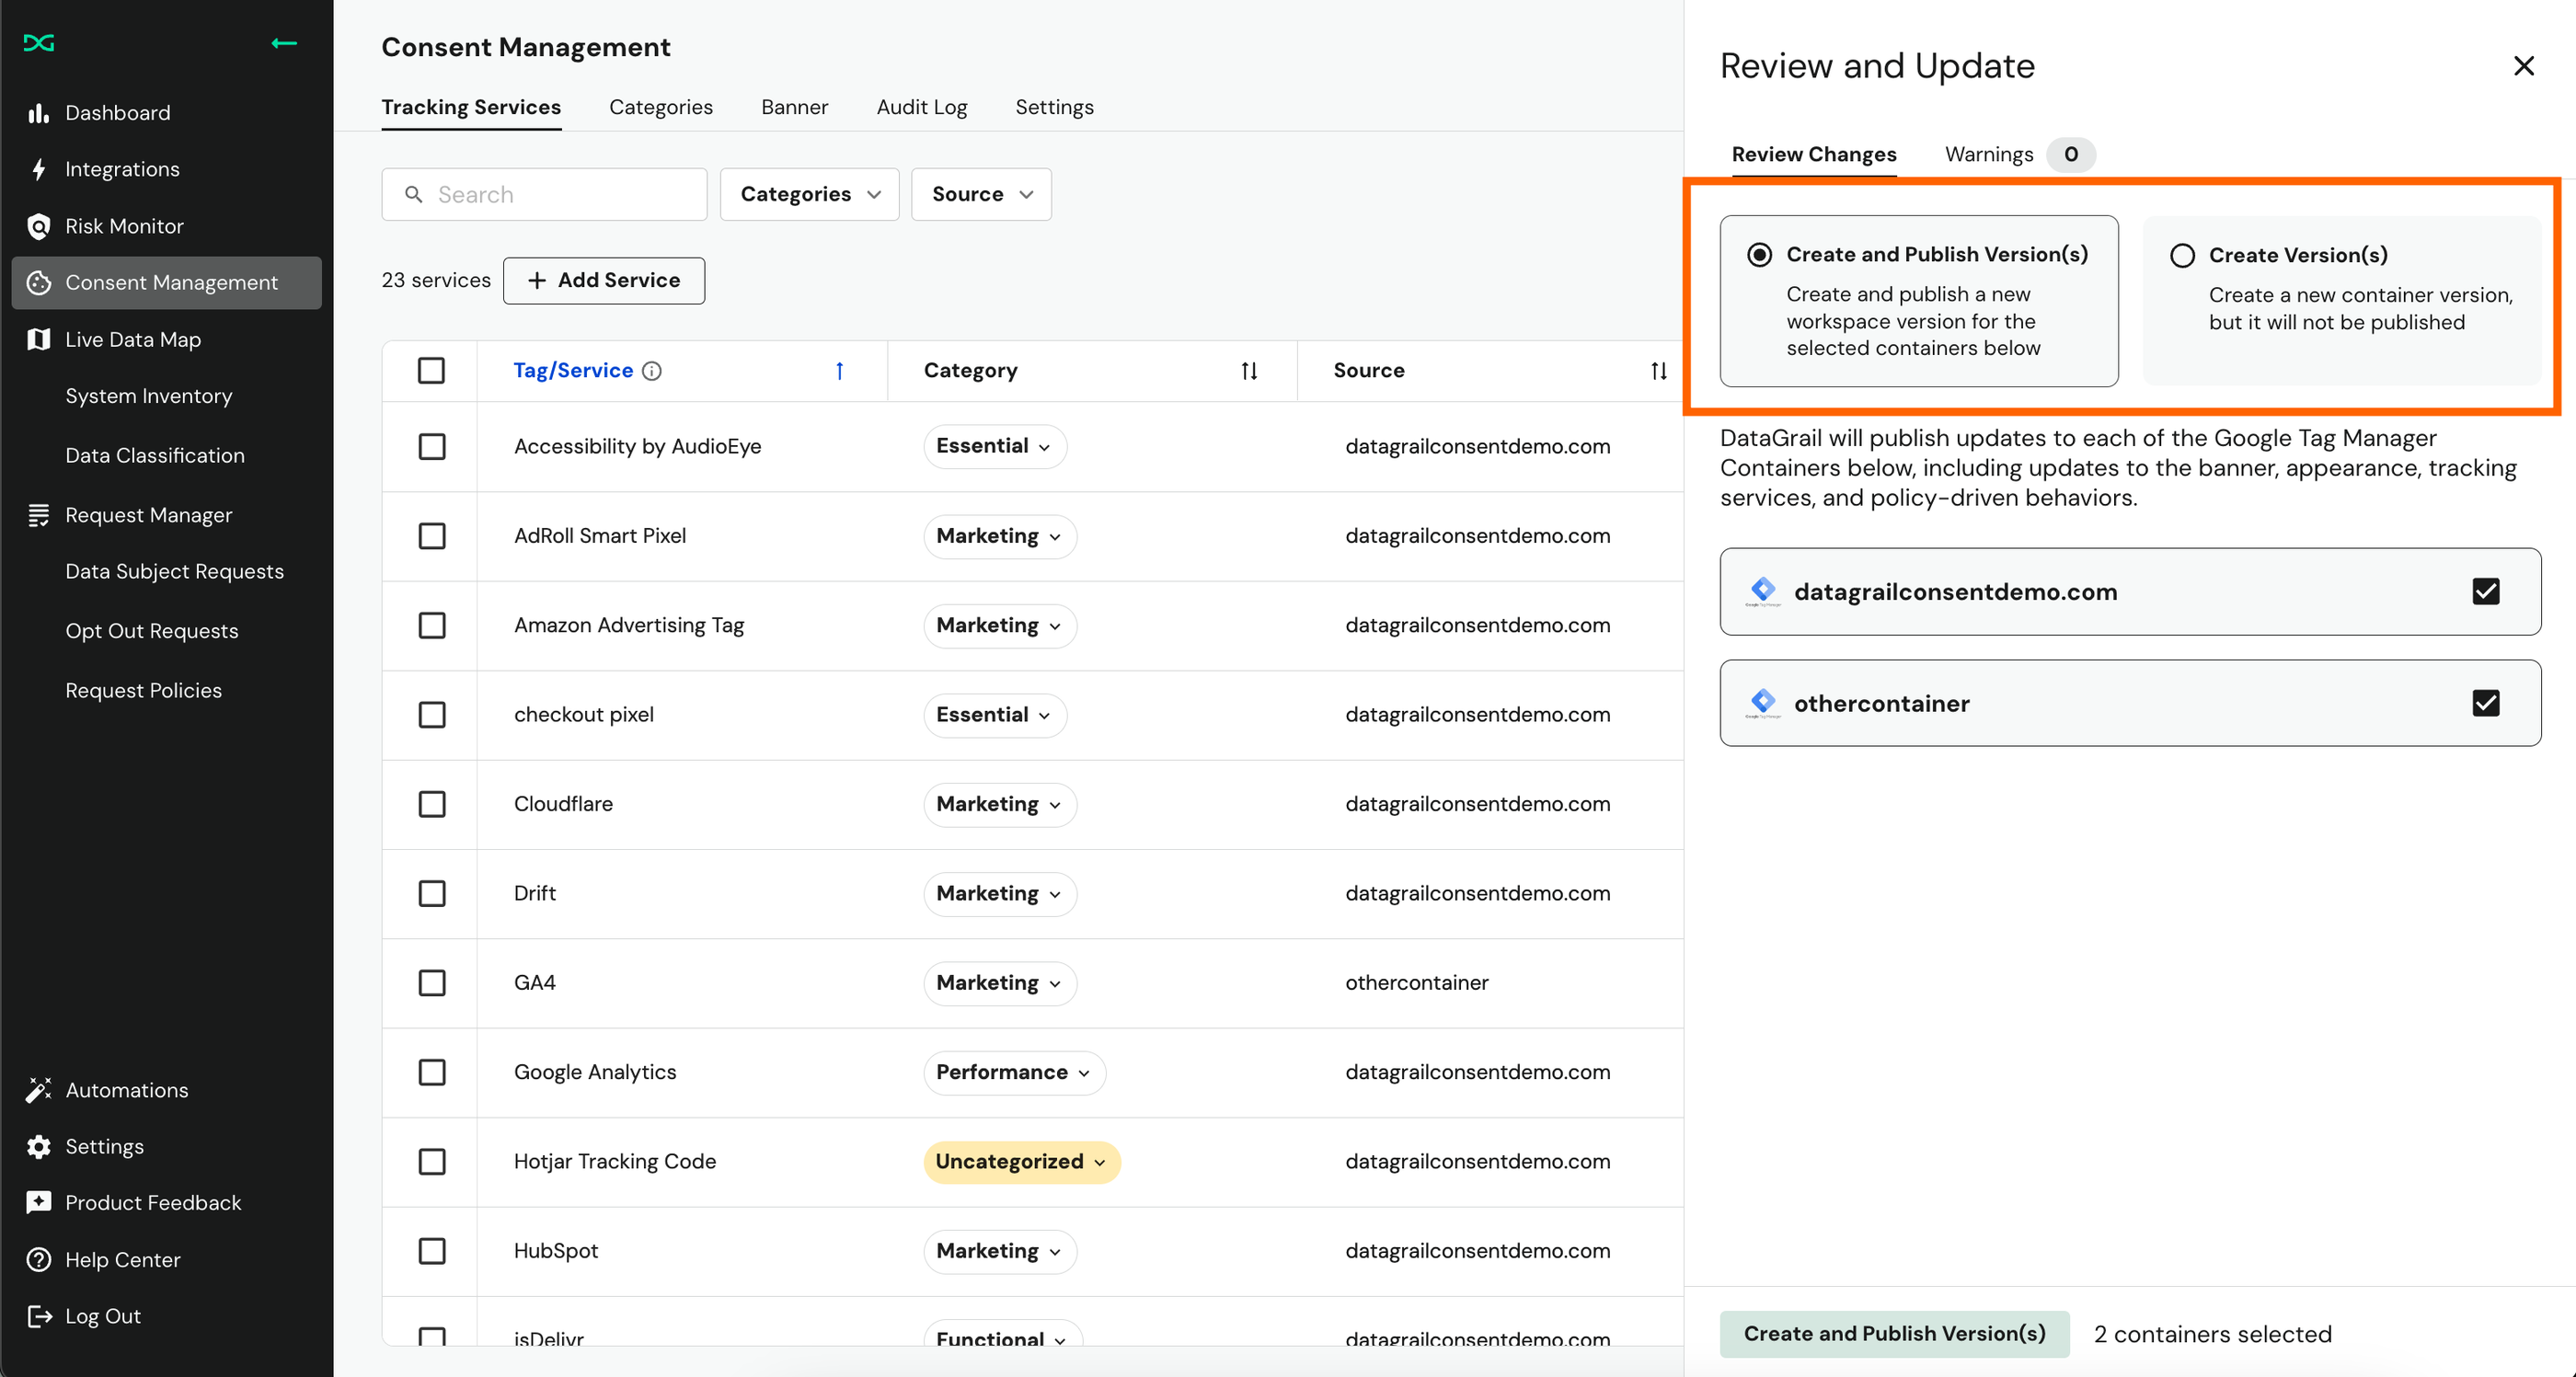Click the Request Manager icon in sidebar

click(x=36, y=515)
